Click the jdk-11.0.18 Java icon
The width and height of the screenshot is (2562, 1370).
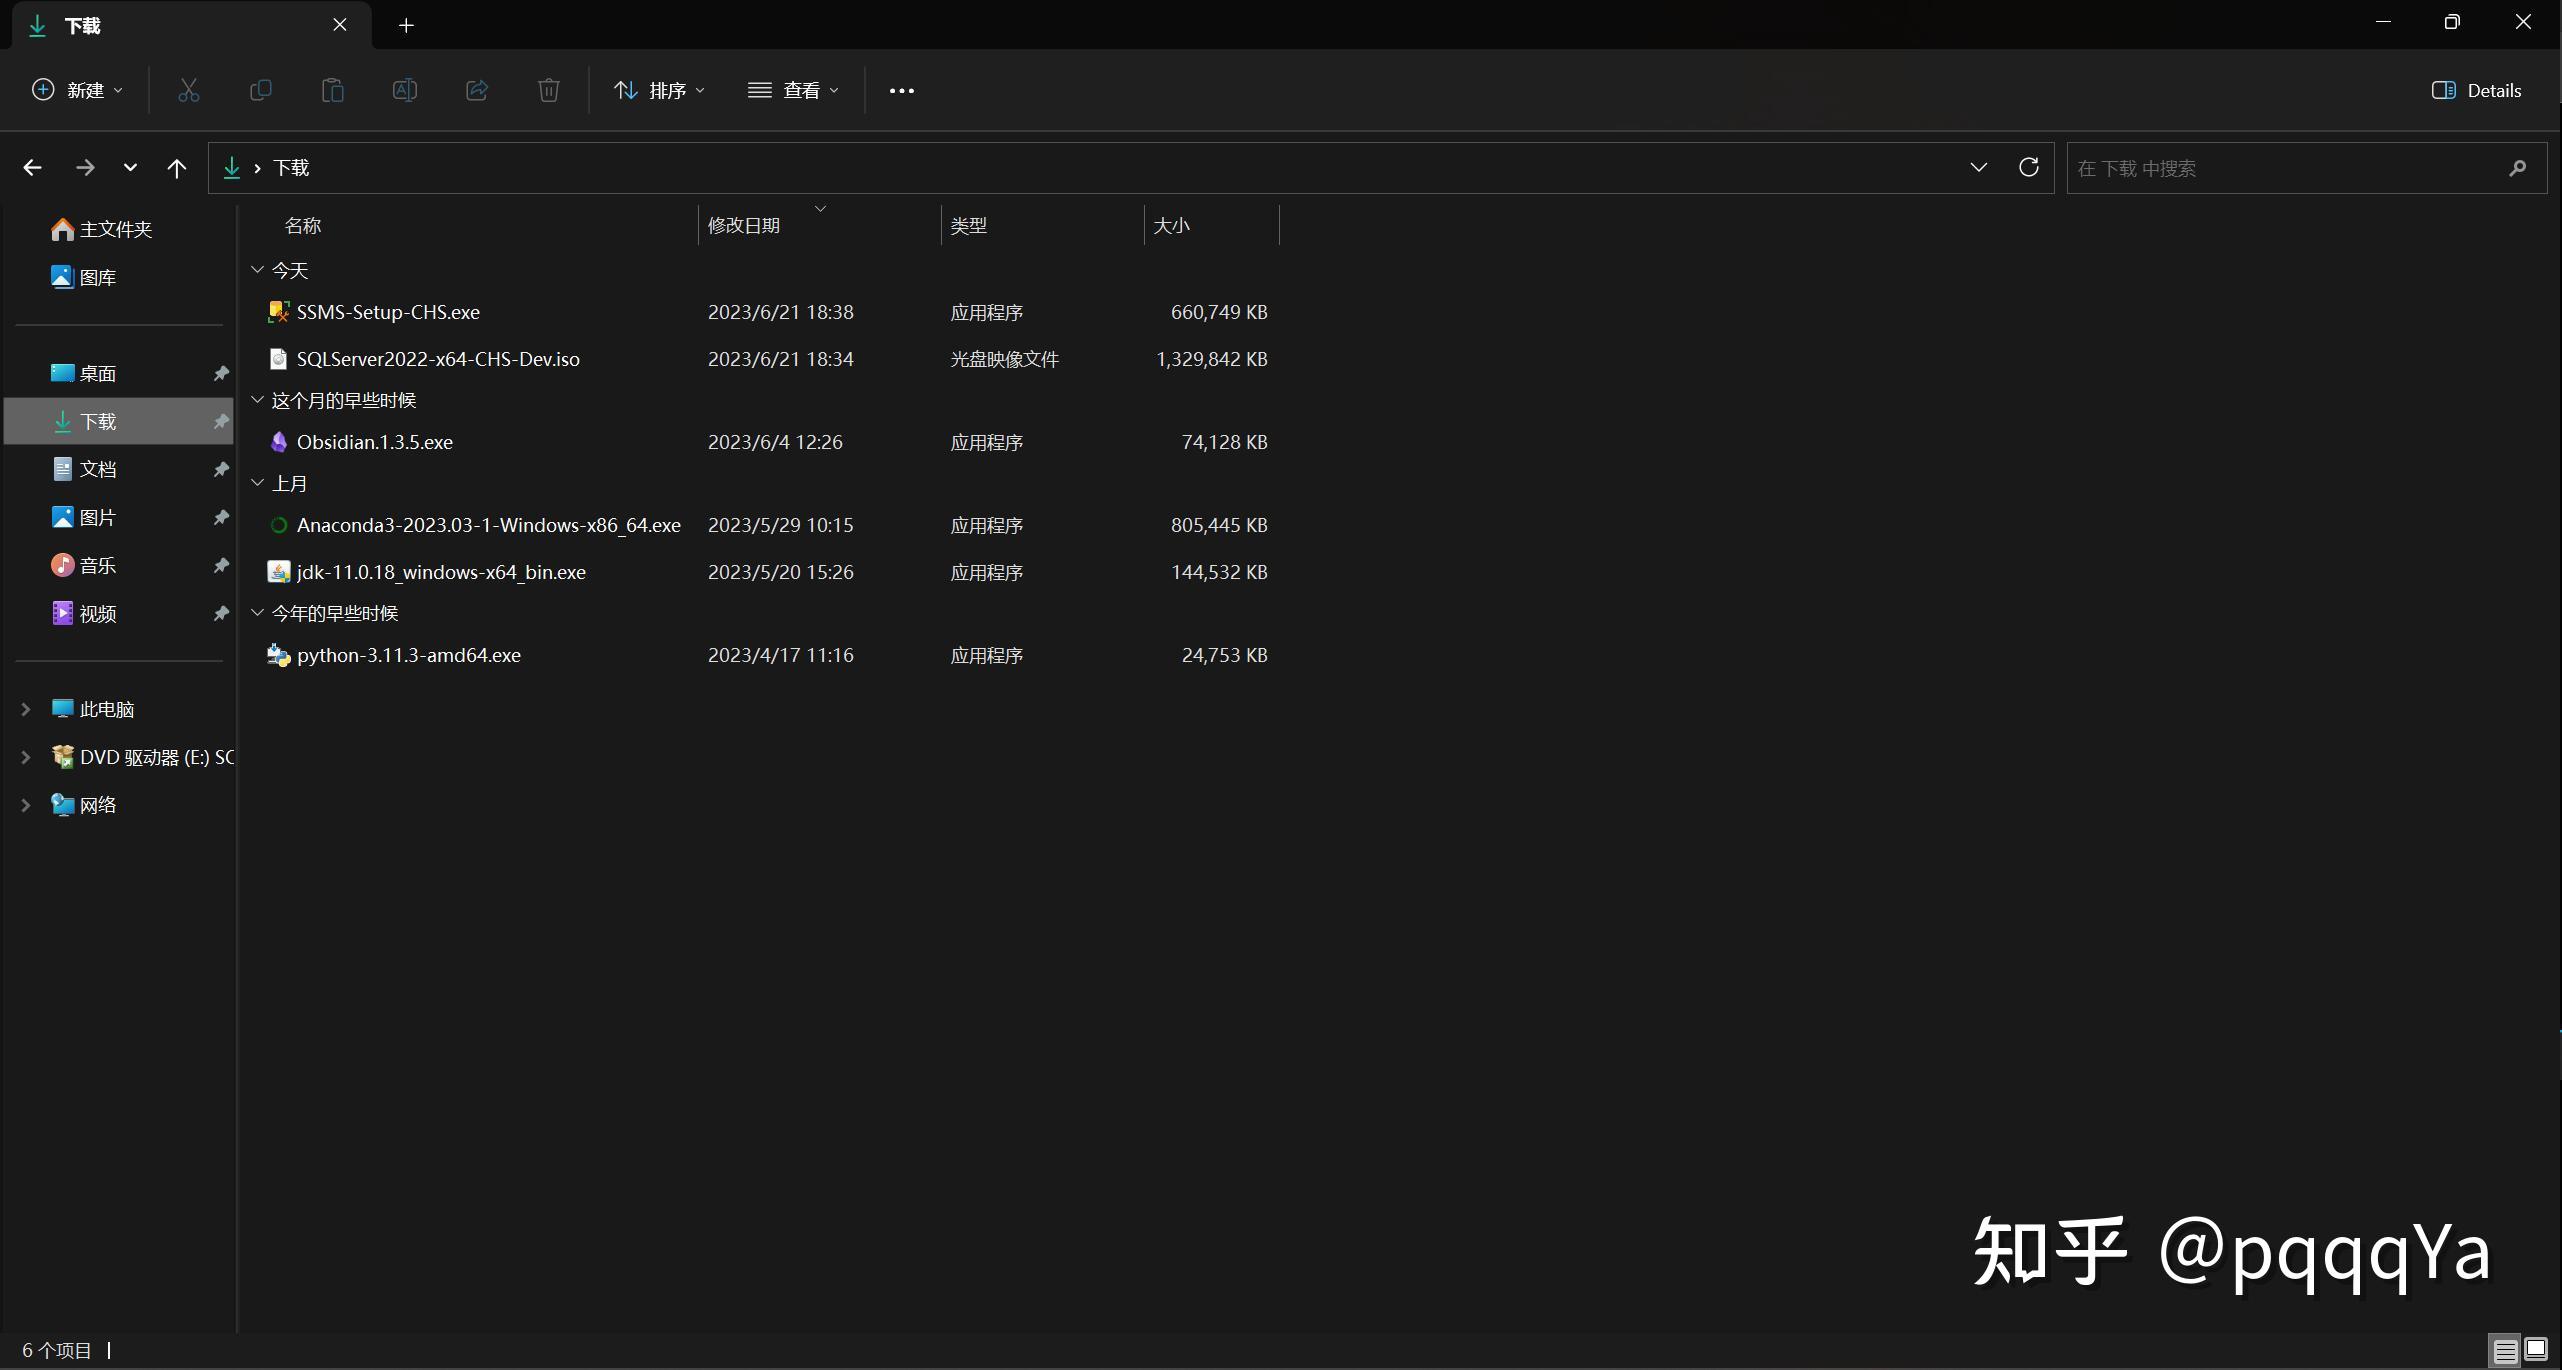pos(279,572)
